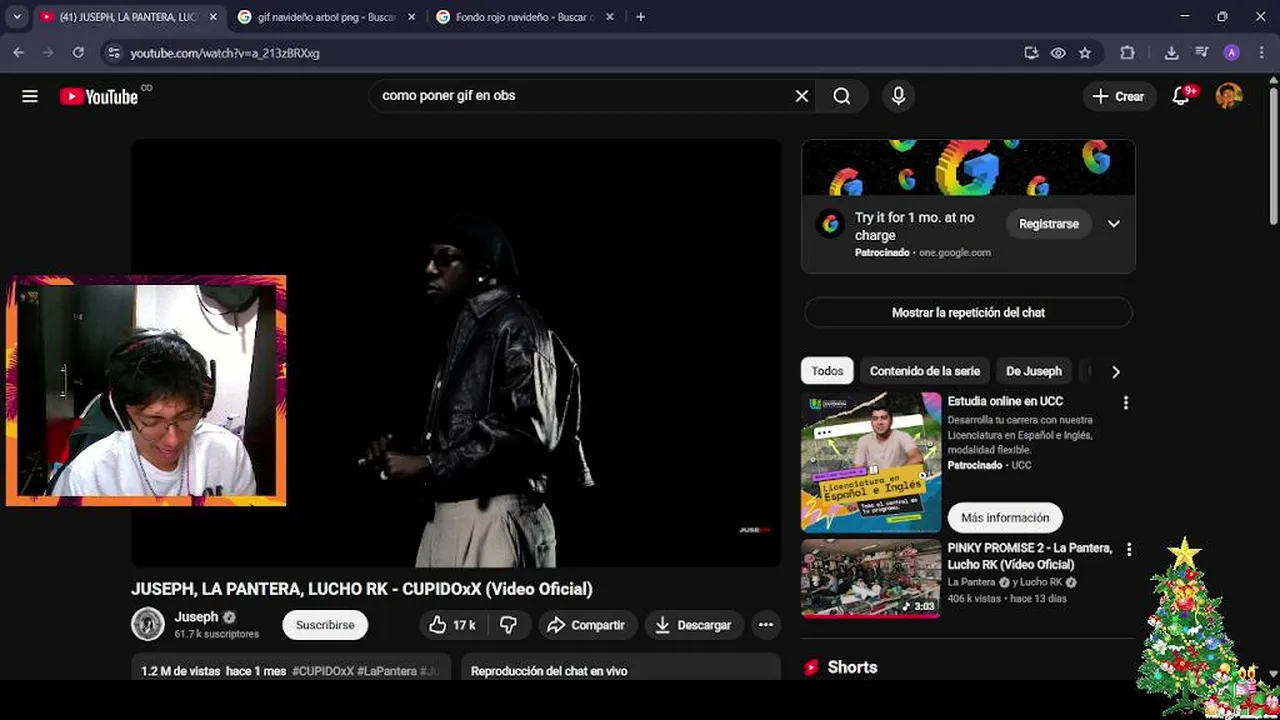Click the address bar URL
Image resolution: width=1280 pixels, height=720 pixels.
(x=224, y=53)
